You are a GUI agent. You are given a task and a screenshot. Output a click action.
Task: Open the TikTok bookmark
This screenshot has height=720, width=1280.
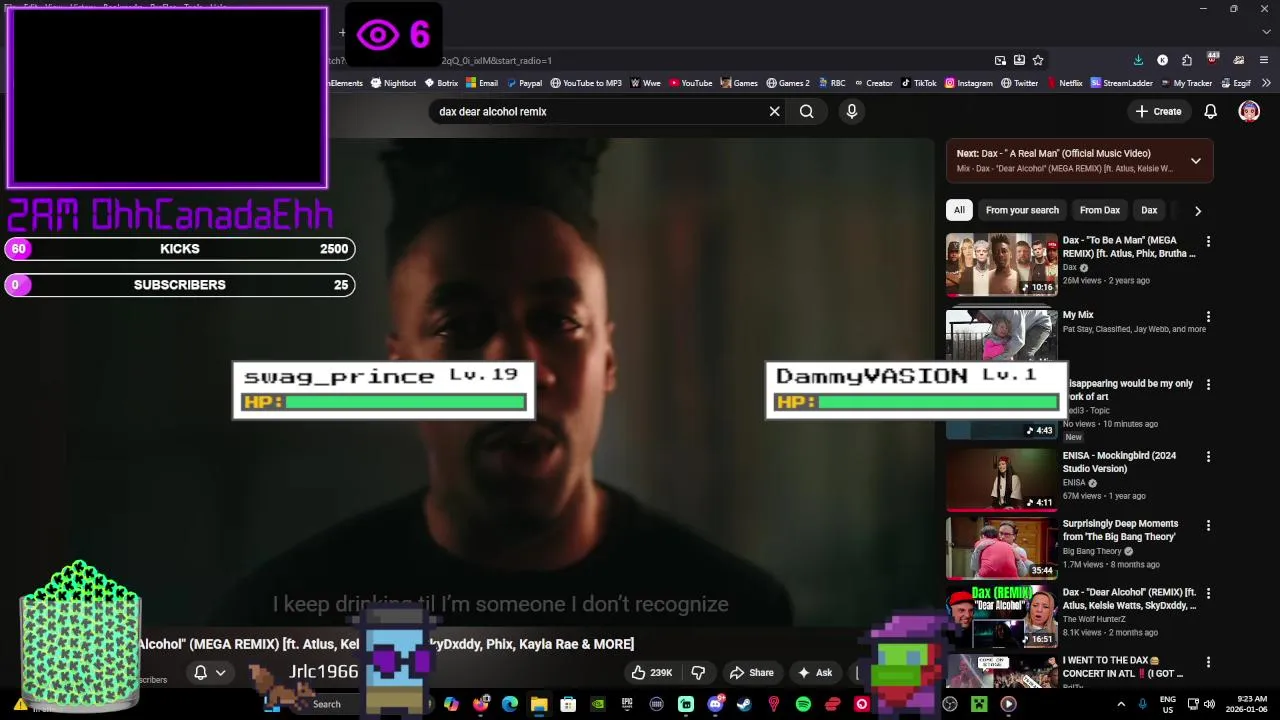point(919,83)
